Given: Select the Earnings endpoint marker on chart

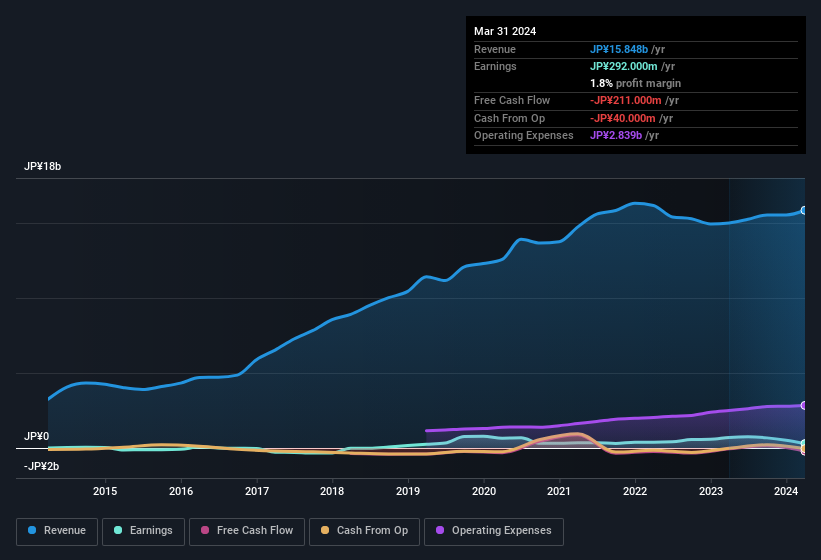Looking at the screenshot, I should [804, 444].
